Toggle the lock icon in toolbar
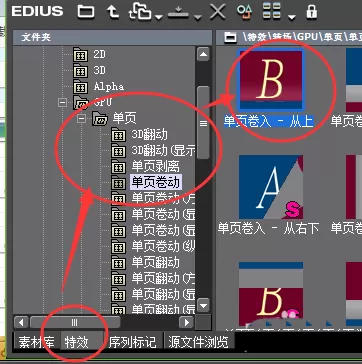Image resolution: width=362 pixels, height=364 pixels. (312, 12)
